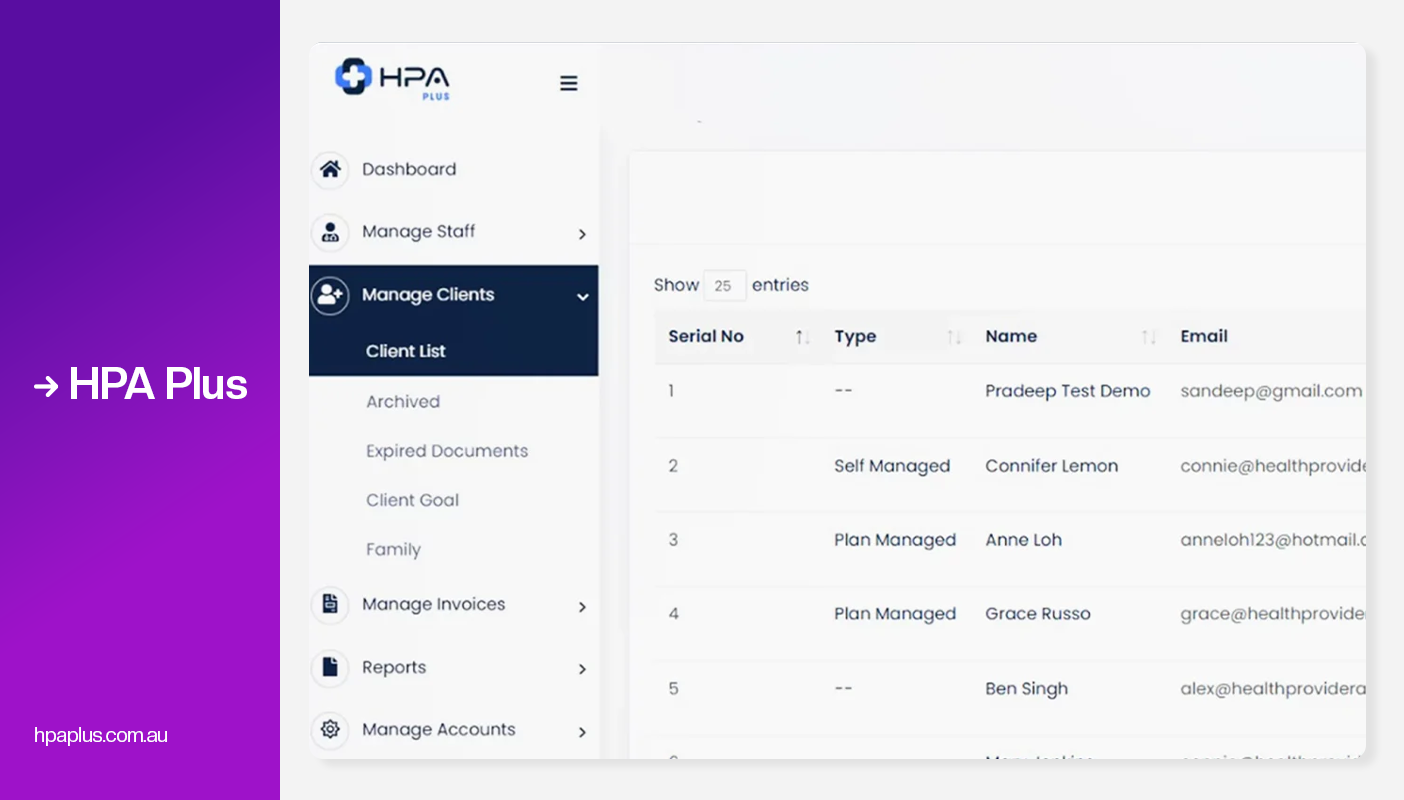Image resolution: width=1404 pixels, height=800 pixels.
Task: Expand the Manage Invoices chevron
Action: tap(582, 607)
